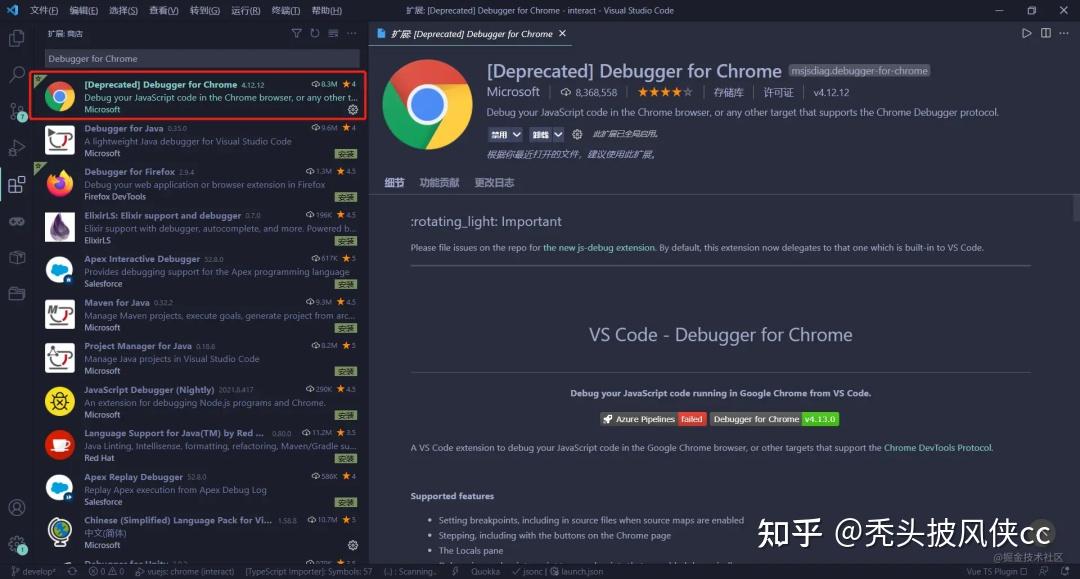
Task: Open editor more actions ellipsis
Action: pyautogui.click(x=1064, y=33)
